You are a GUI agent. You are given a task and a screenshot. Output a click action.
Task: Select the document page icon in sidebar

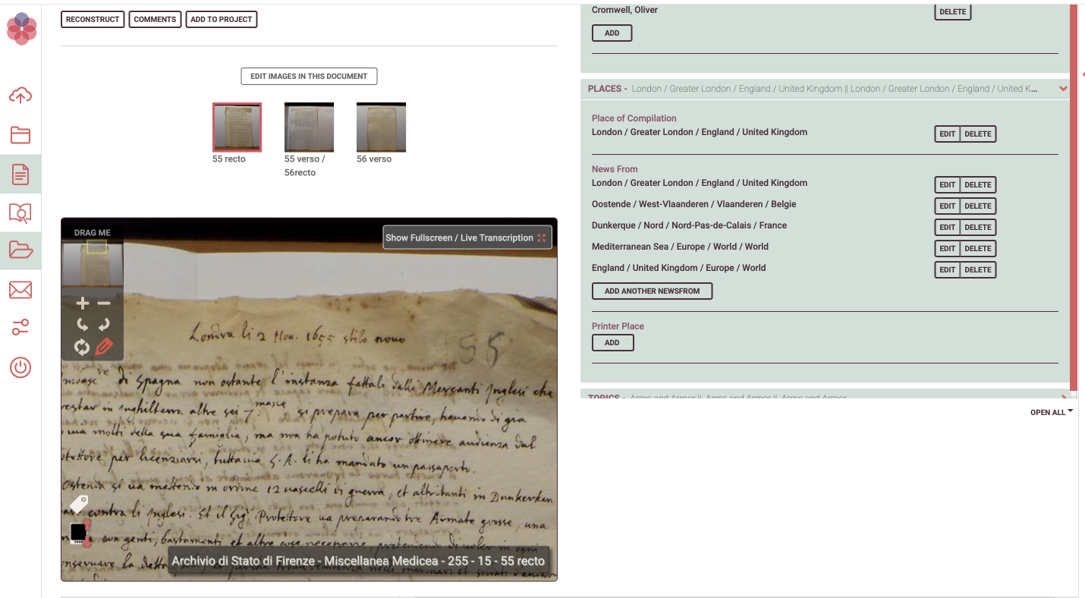coord(20,174)
